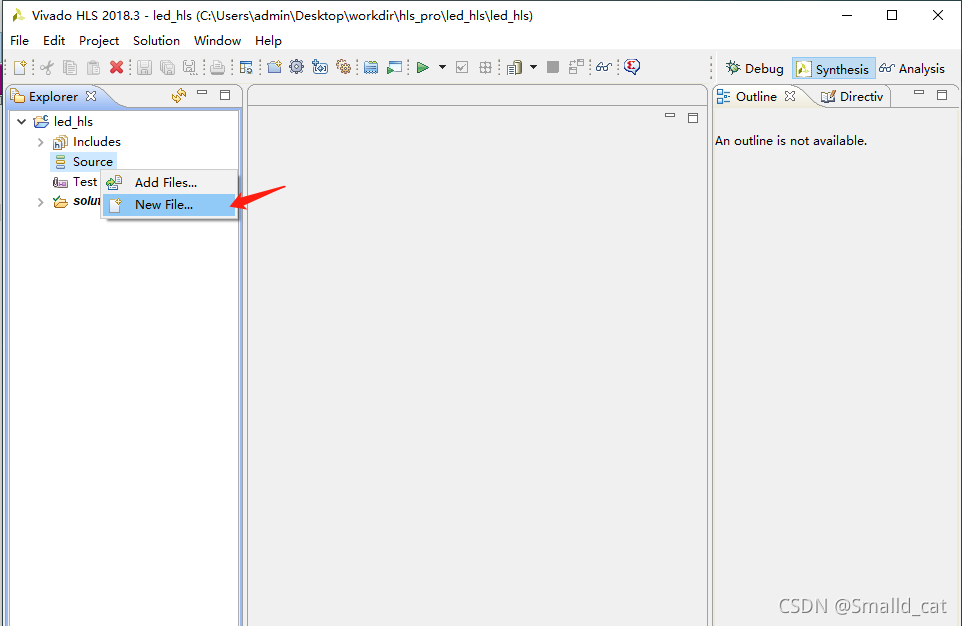Click the Compare Reports icon
Image resolution: width=962 pixels, height=626 pixels.
(576, 66)
